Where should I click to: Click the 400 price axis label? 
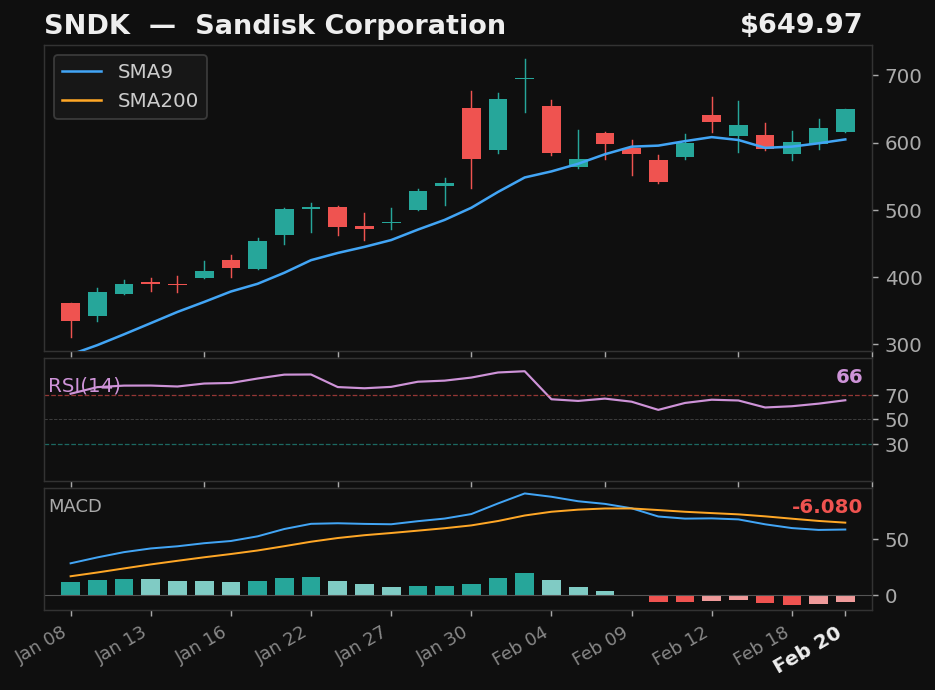point(903,278)
